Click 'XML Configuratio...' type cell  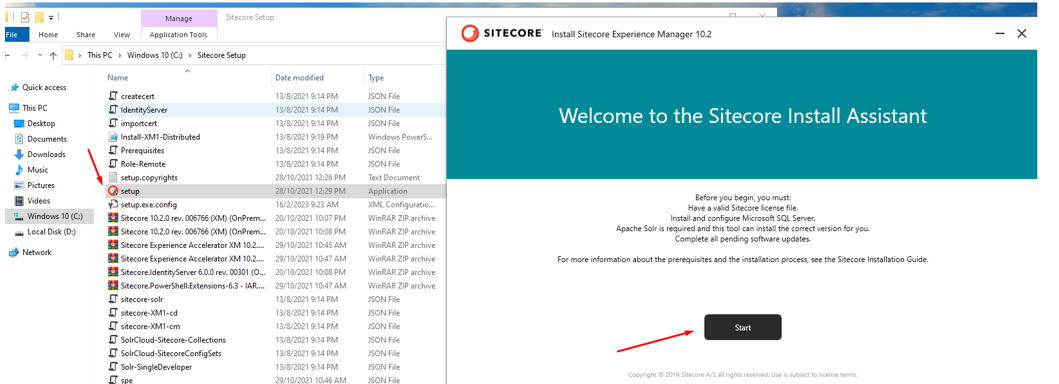pyautogui.click(x=402, y=204)
